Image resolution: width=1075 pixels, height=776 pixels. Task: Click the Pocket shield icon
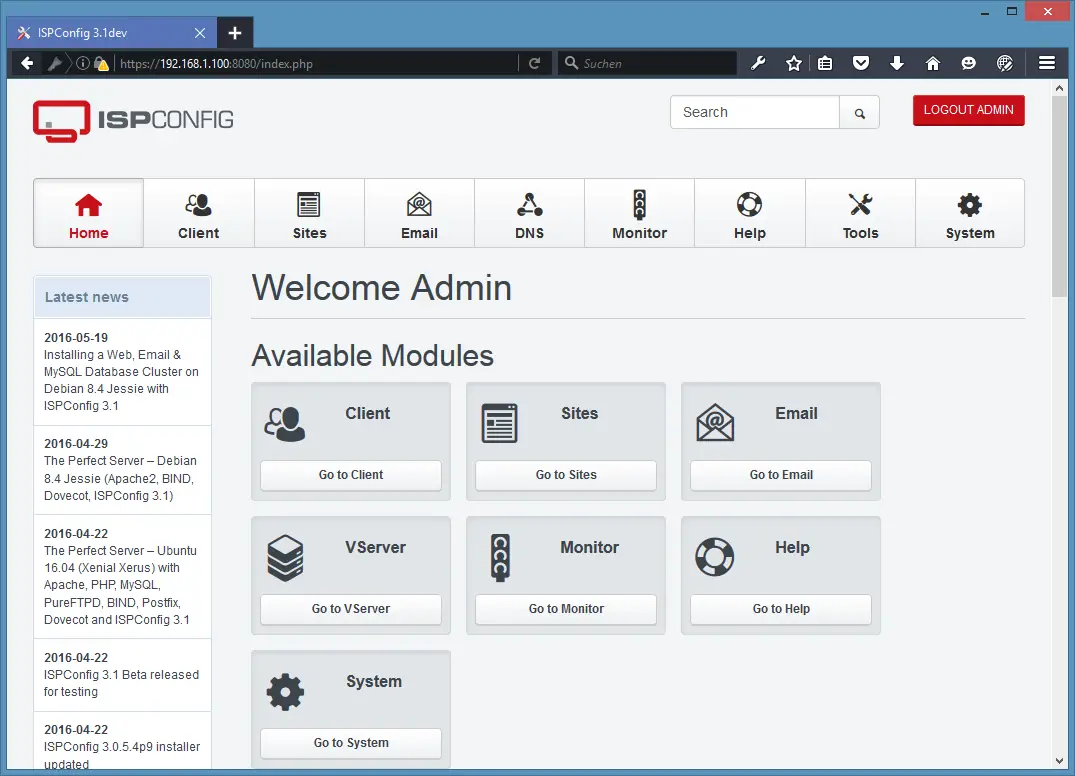coord(861,64)
